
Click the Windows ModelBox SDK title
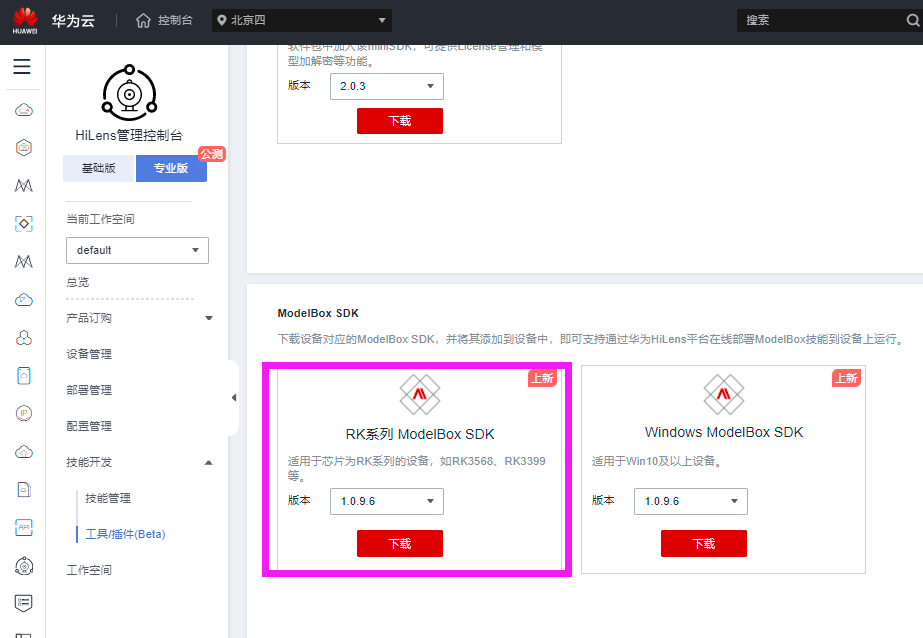pos(724,433)
